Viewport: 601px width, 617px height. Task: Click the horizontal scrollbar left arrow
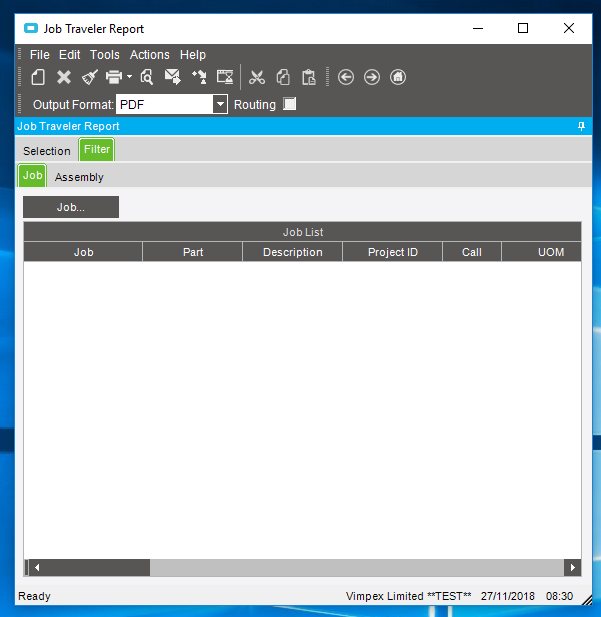click(37, 567)
